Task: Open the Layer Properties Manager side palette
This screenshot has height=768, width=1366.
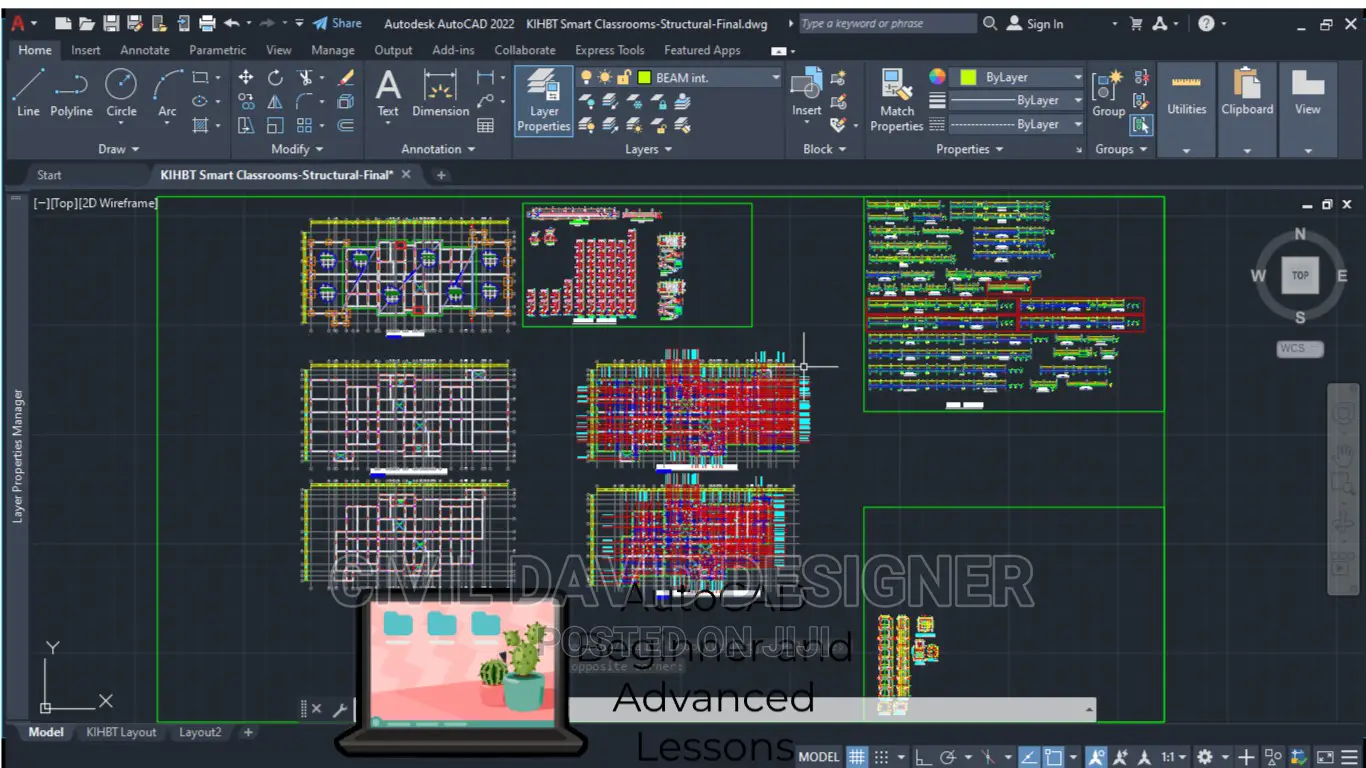Action: [x=17, y=455]
